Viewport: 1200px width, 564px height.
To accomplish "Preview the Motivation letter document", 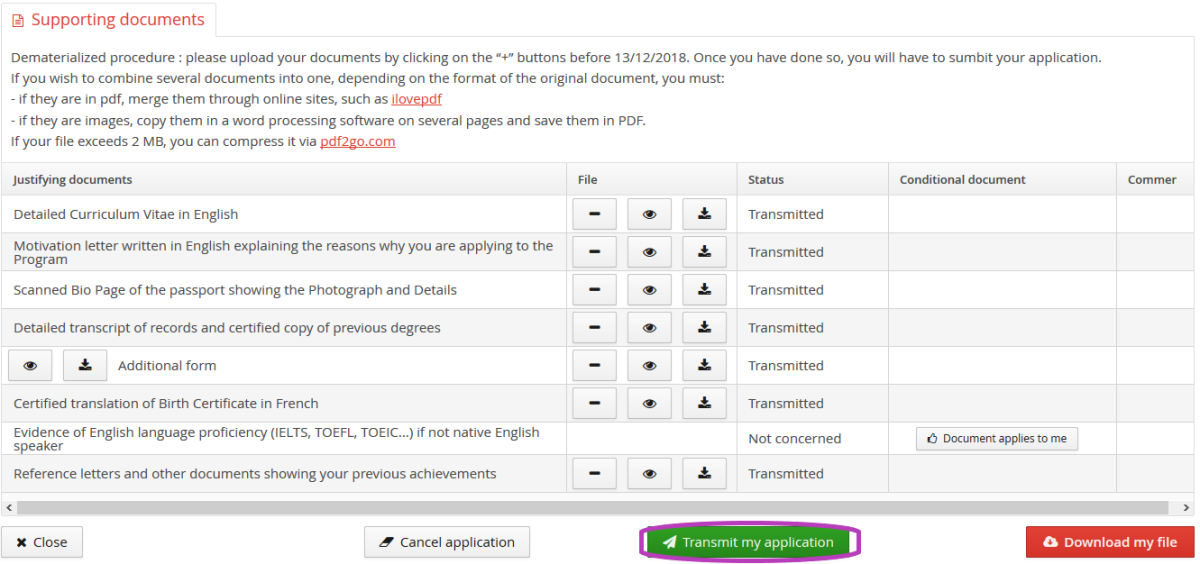I will pyautogui.click(x=649, y=252).
